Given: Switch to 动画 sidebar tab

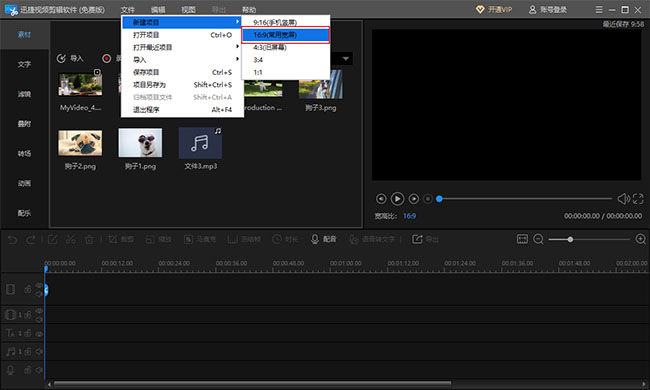Looking at the screenshot, I should 24,183.
